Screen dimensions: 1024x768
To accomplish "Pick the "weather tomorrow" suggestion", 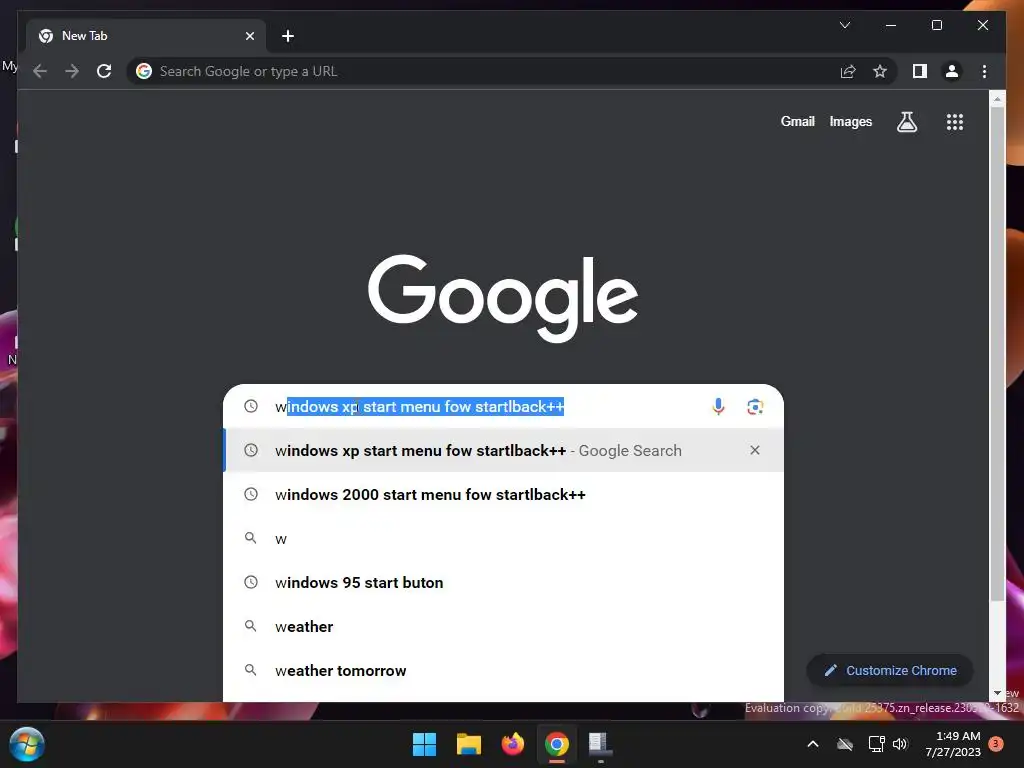I will (503, 671).
